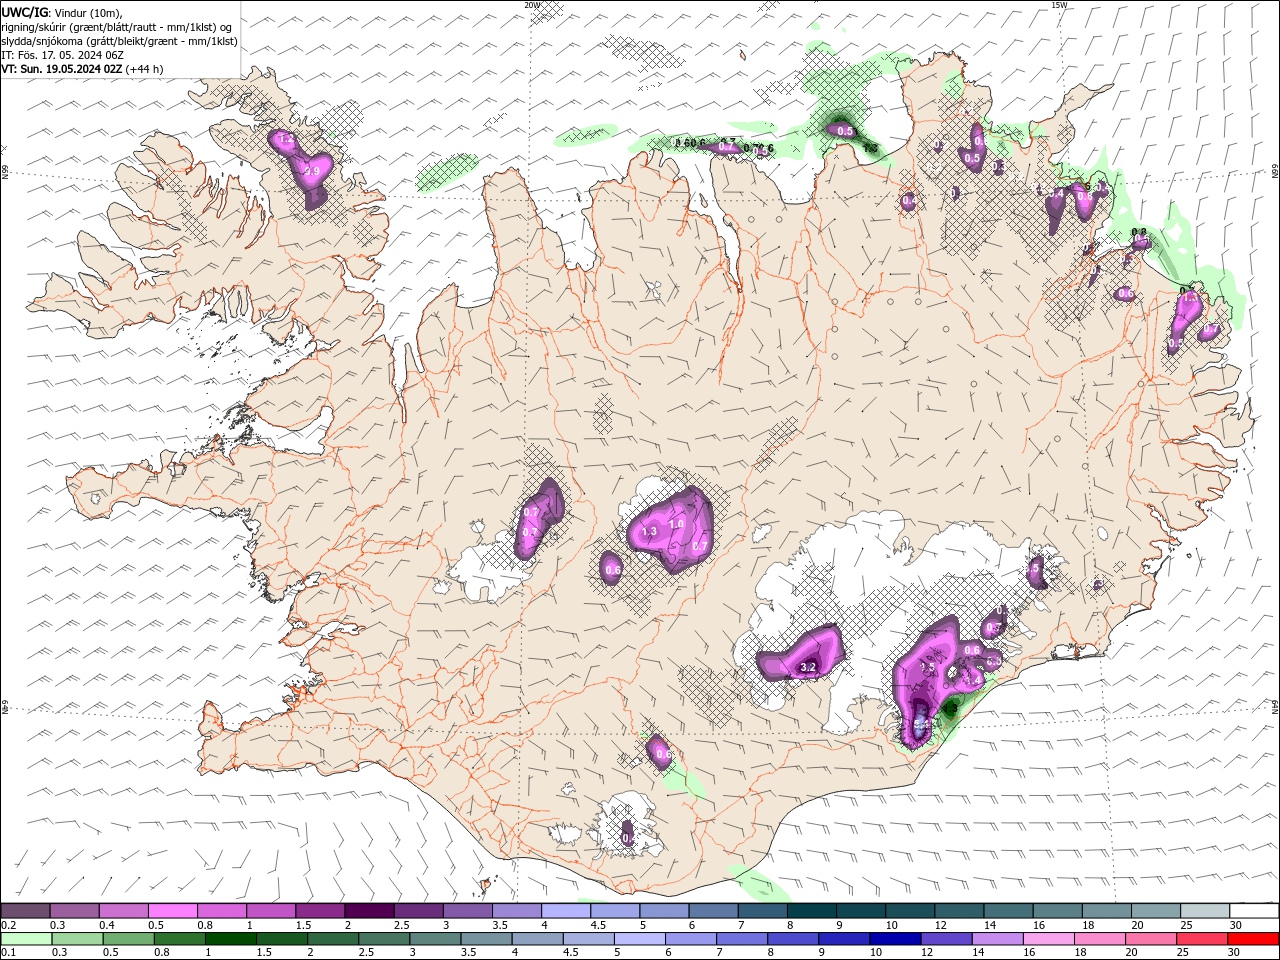This screenshot has width=1280, height=960.
Task: Pick the medium green 0.5 swatch in lower legend row
Action: coord(128,939)
